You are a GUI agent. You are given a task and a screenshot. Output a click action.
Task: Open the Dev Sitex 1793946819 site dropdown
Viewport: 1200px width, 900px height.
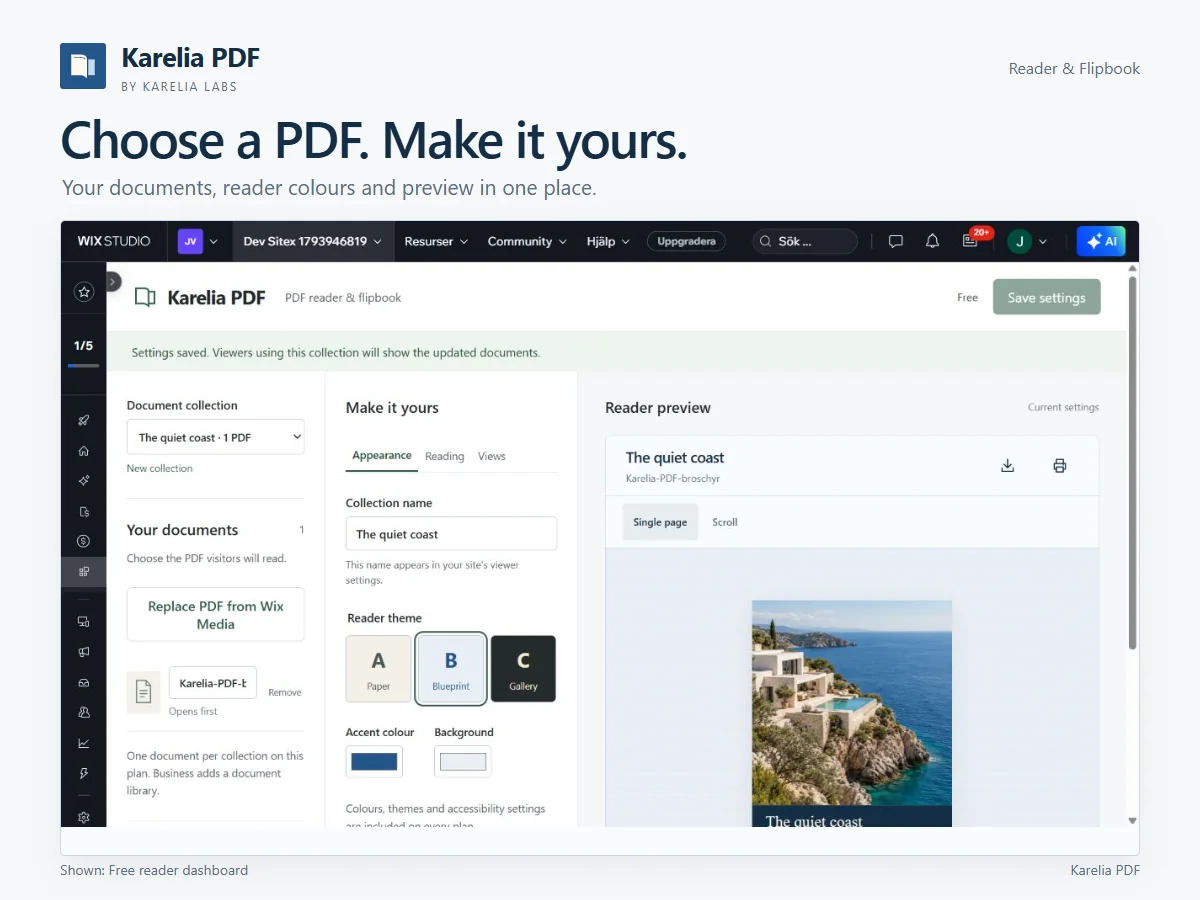[x=313, y=241]
